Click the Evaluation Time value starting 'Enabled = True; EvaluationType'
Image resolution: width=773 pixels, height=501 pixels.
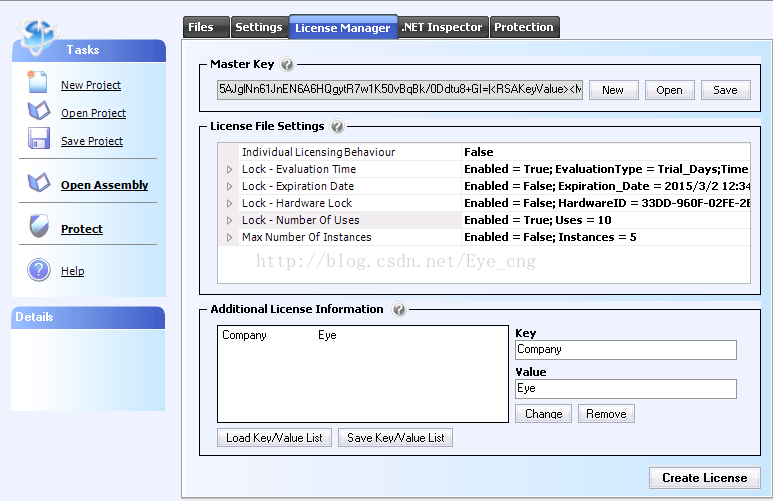606,170
